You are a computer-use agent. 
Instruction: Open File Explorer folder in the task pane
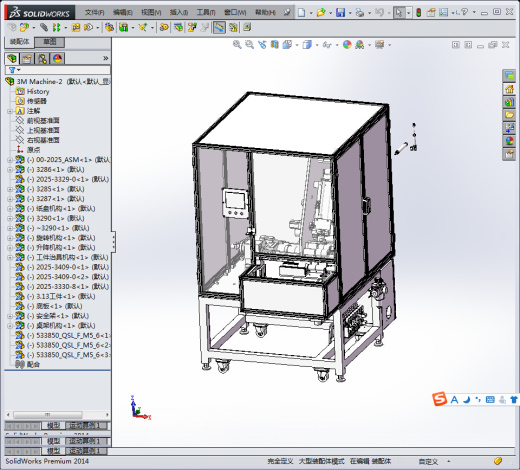tap(509, 115)
